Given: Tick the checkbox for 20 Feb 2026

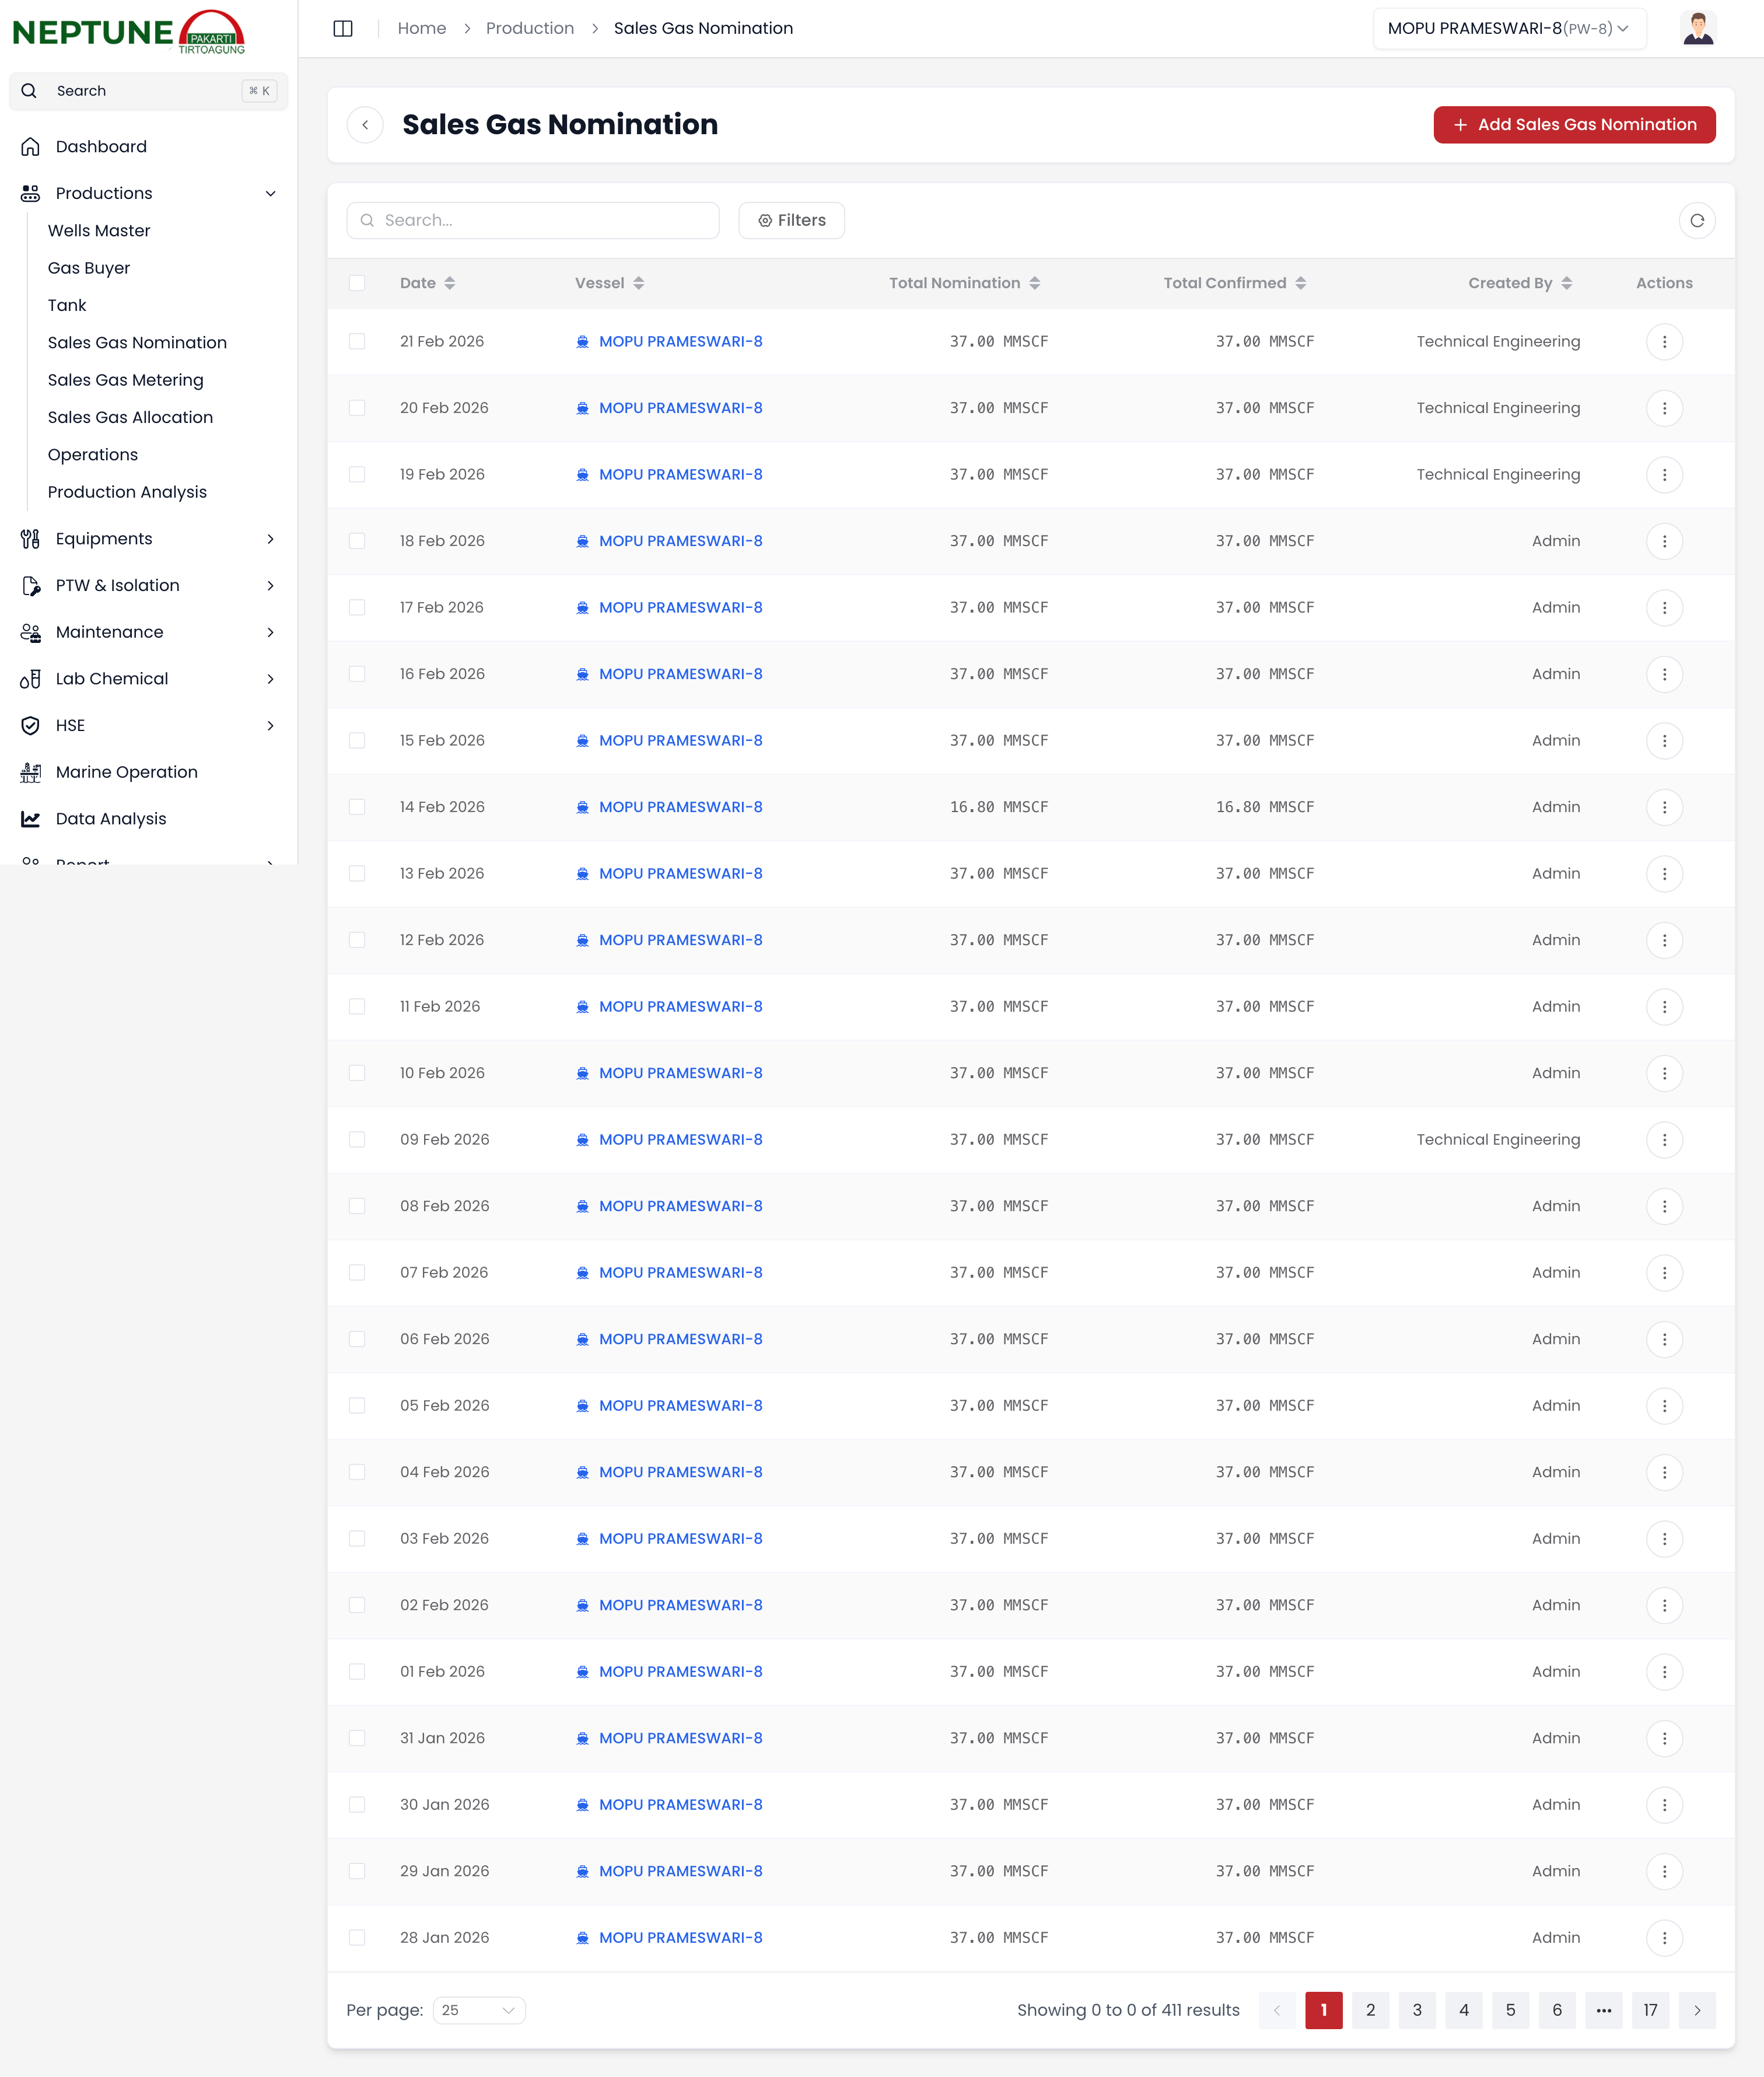Looking at the screenshot, I should point(357,408).
